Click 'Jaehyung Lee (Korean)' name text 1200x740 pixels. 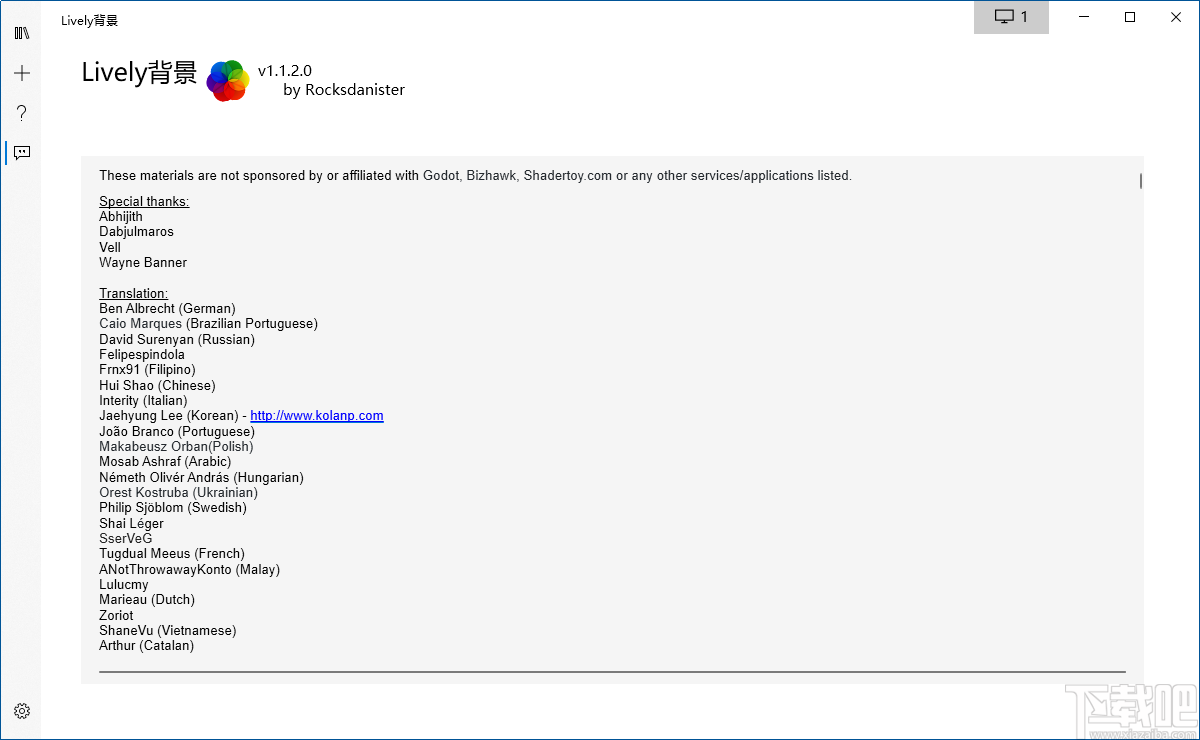click(169, 416)
